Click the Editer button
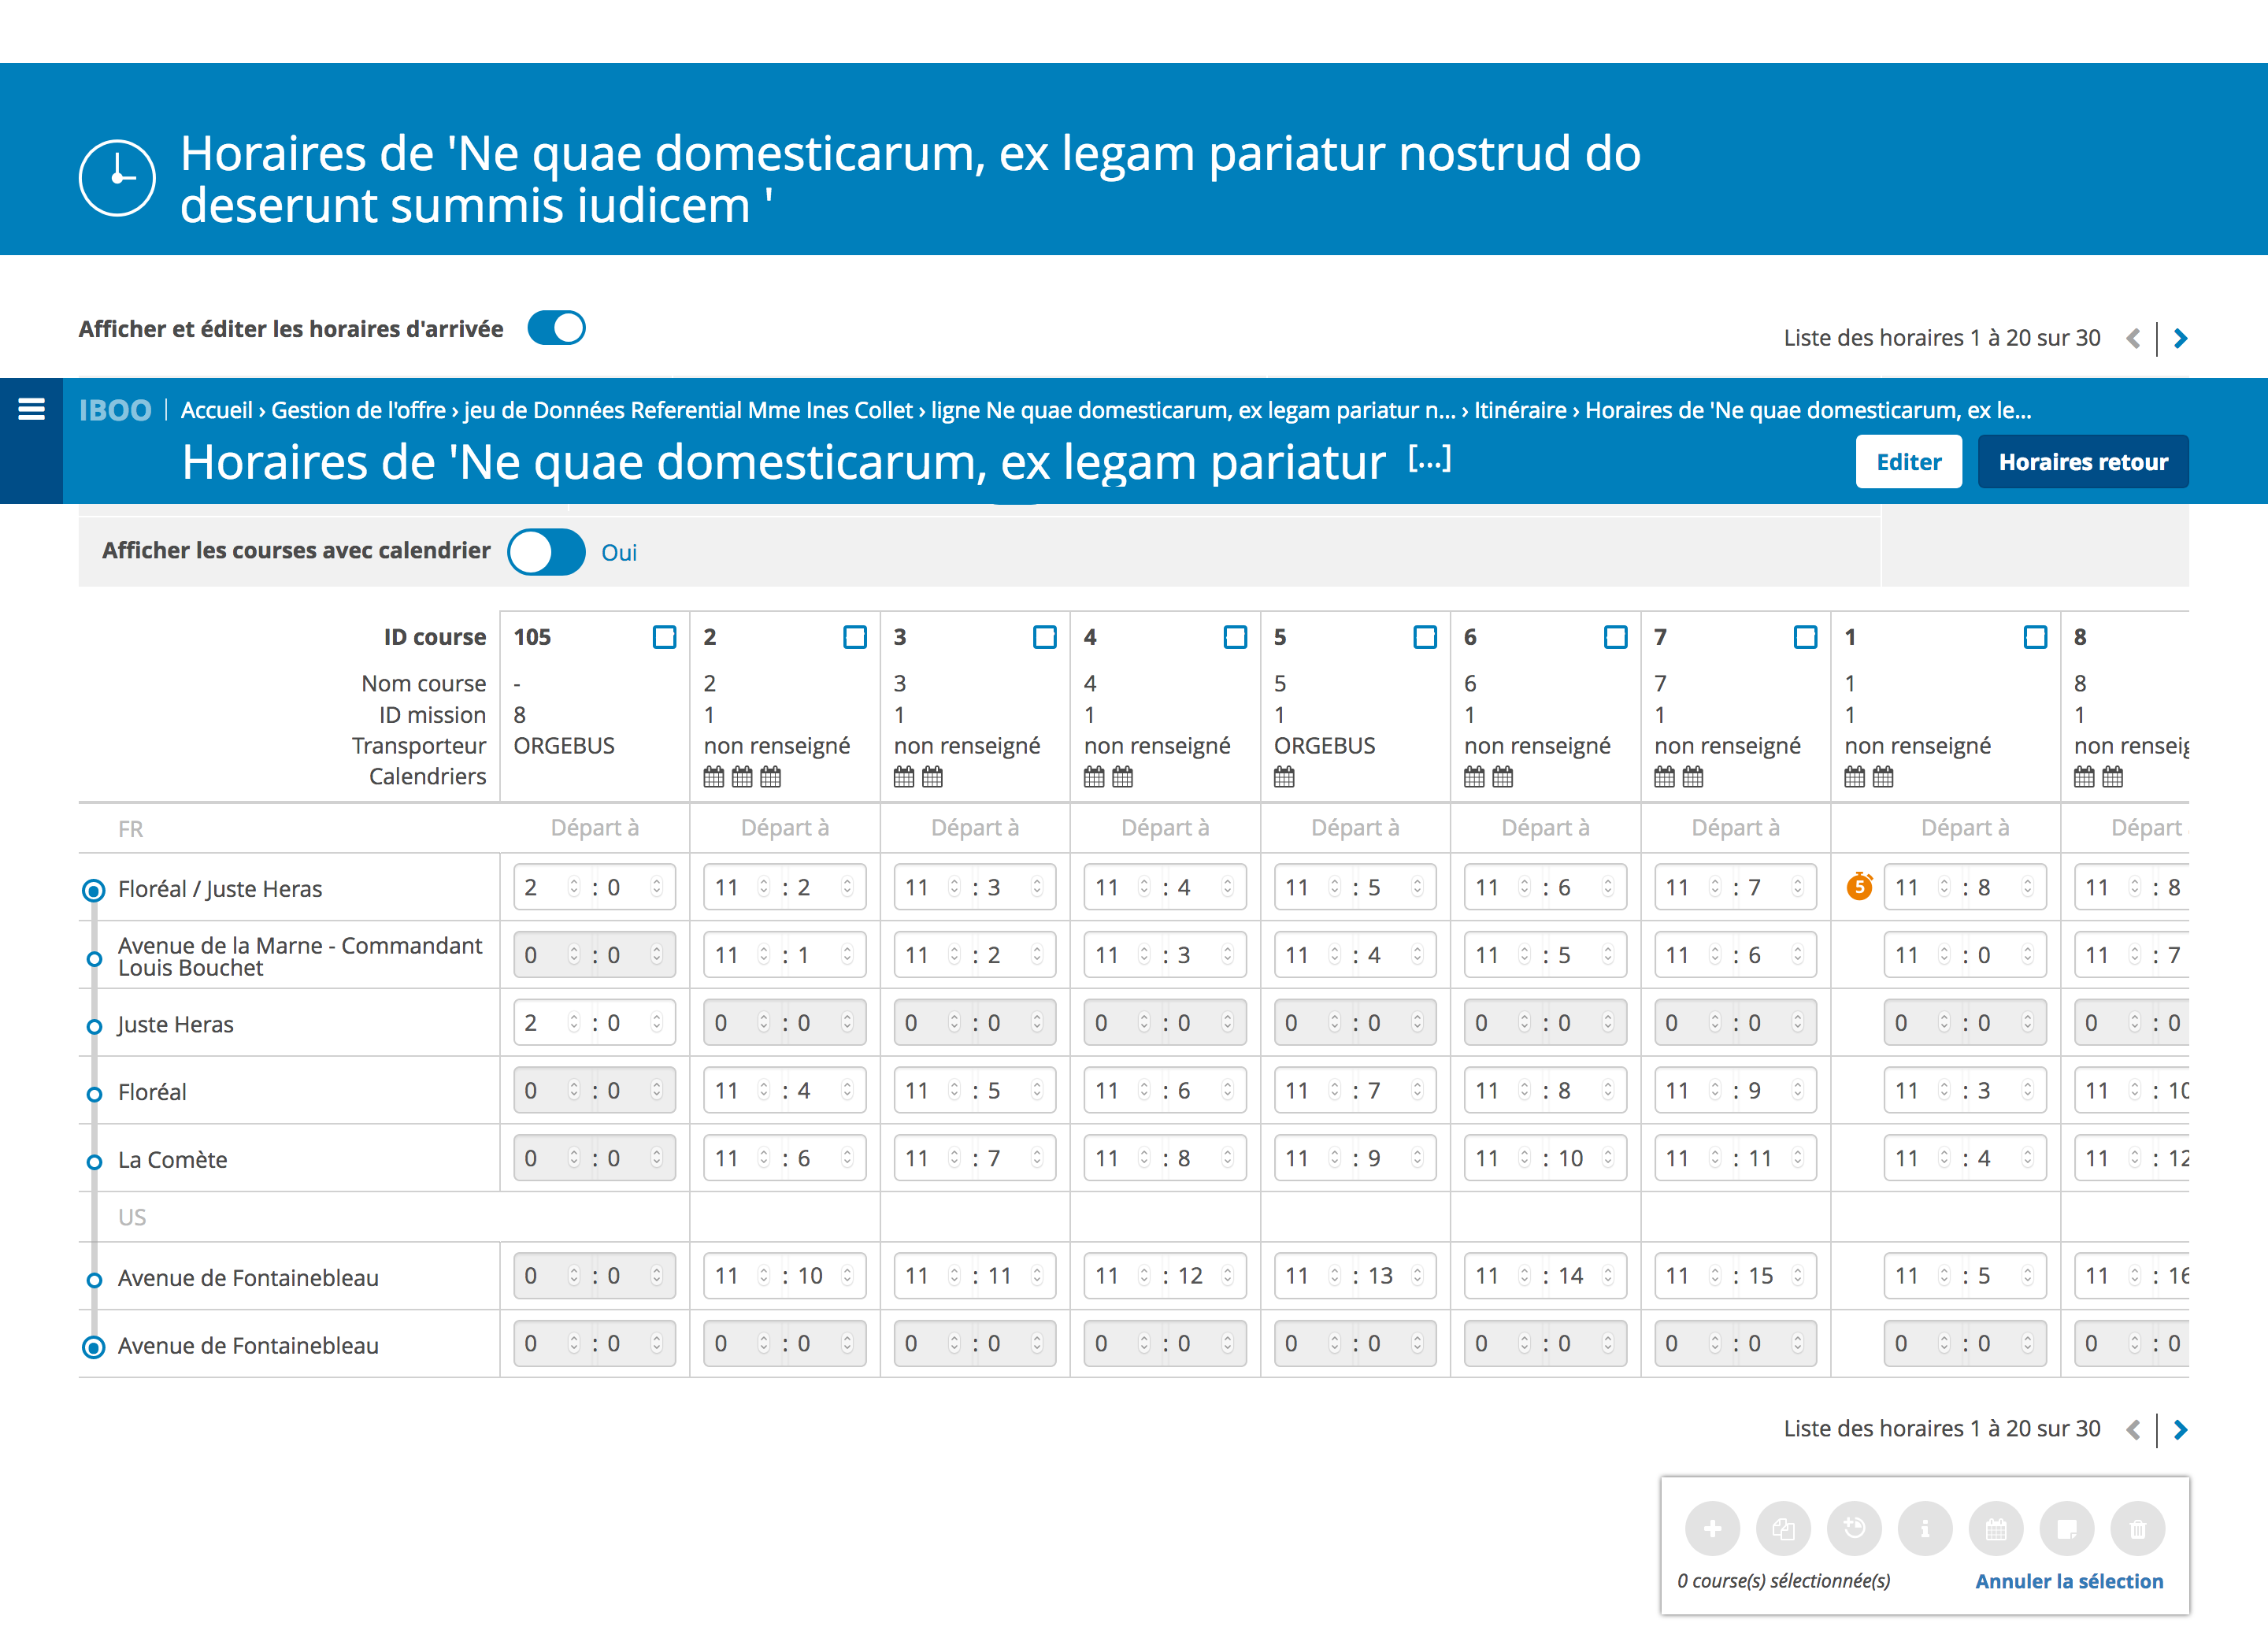 tap(1907, 462)
